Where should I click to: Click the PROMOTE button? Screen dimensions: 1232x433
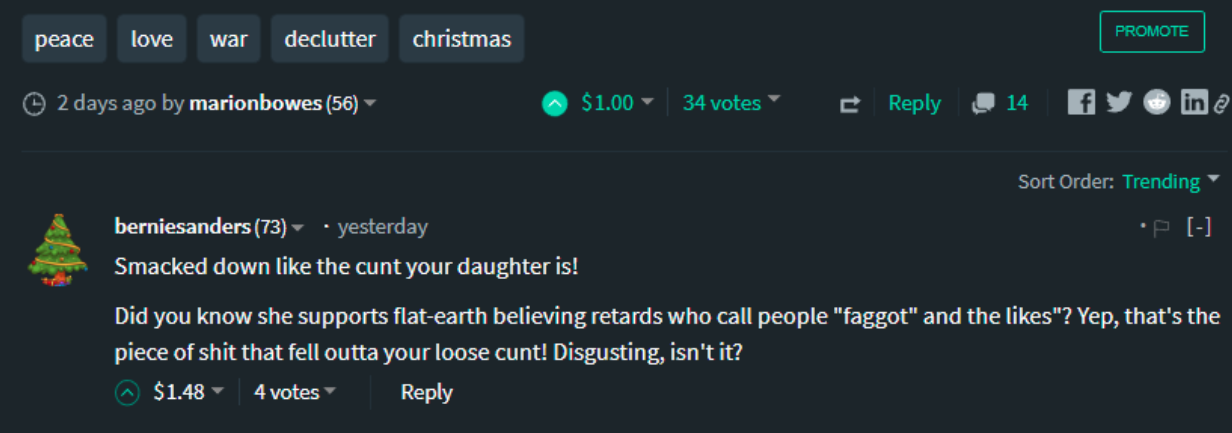(1151, 31)
